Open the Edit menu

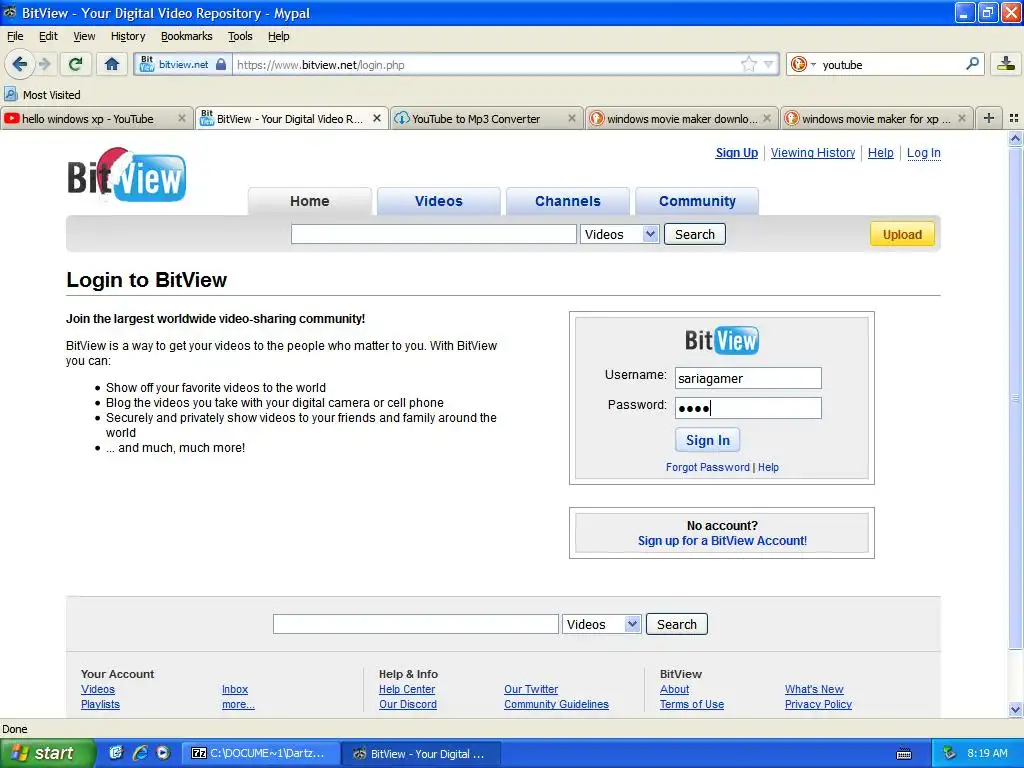pyautogui.click(x=48, y=36)
